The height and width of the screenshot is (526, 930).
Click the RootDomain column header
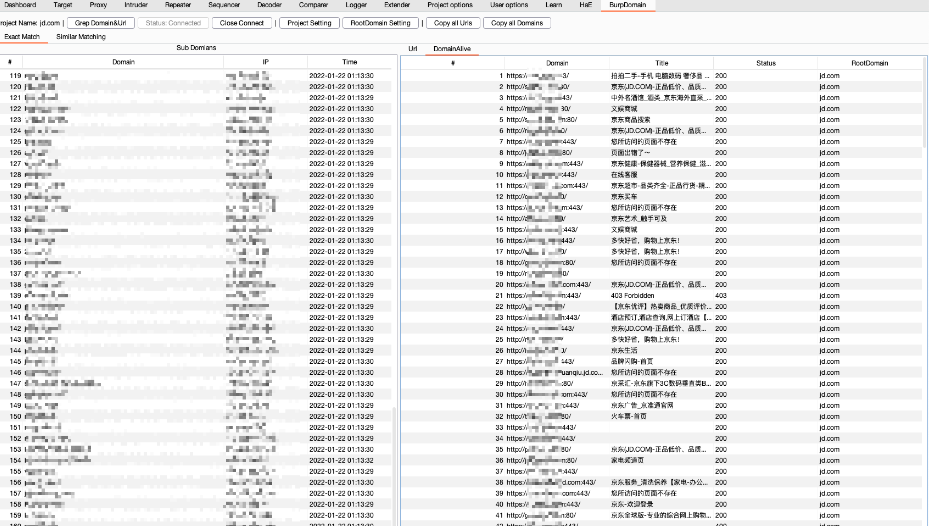click(868, 63)
